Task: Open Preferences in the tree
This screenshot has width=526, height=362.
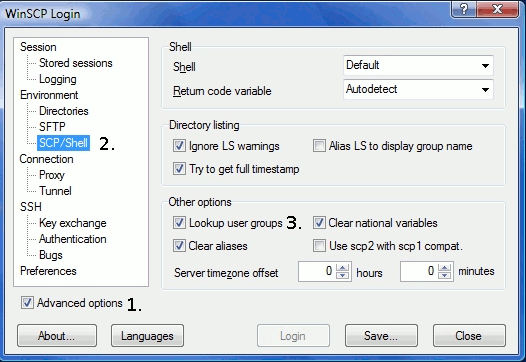Action: [x=48, y=271]
